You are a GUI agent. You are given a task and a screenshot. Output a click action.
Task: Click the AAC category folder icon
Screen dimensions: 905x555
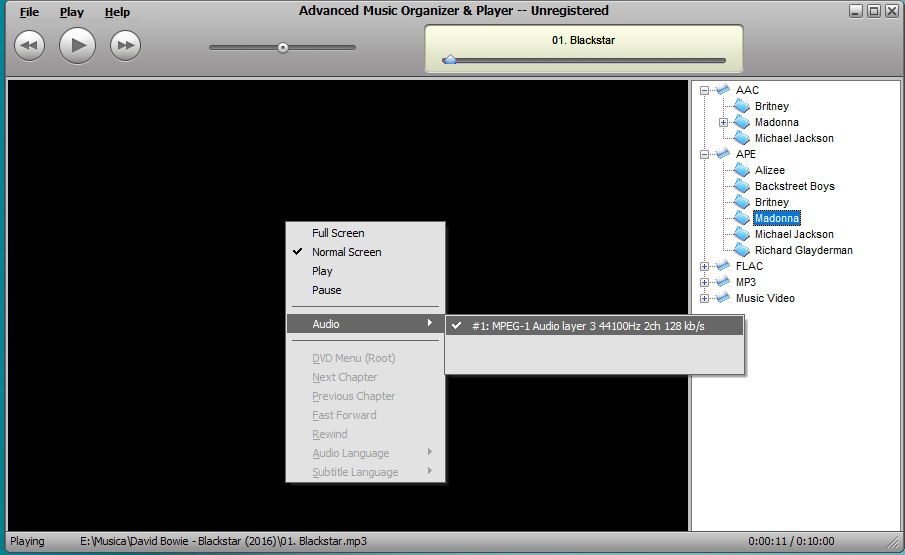723,90
